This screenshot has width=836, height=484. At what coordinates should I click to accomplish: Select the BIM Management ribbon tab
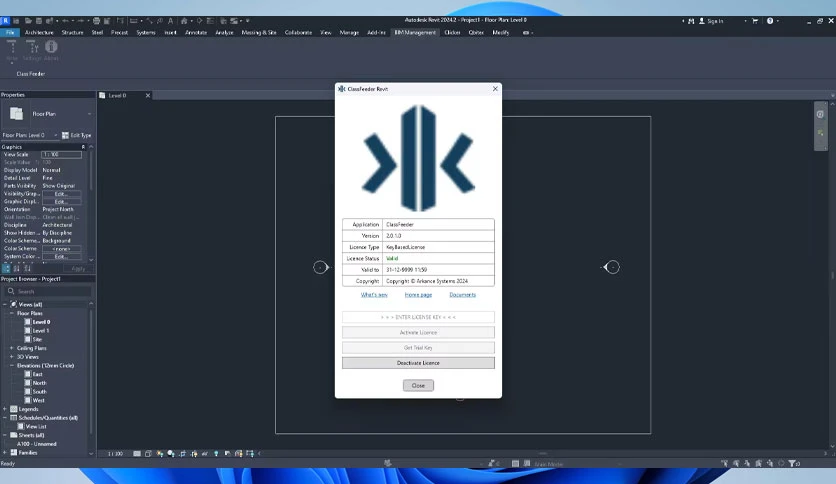[415, 33]
